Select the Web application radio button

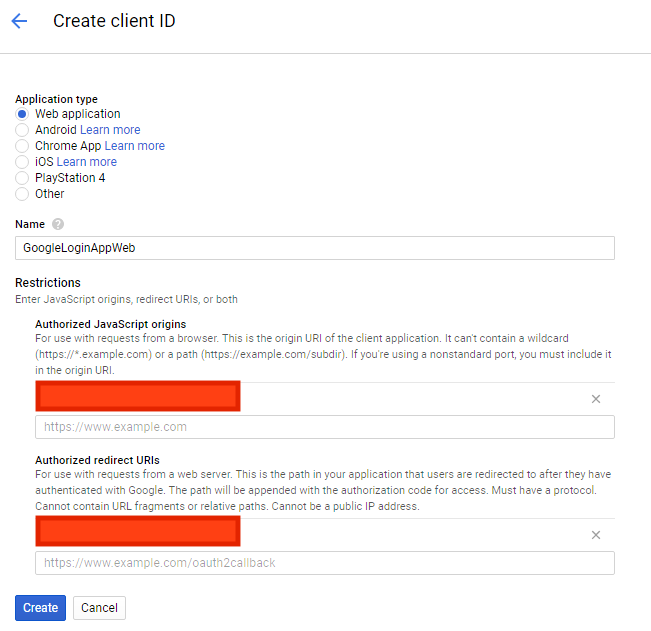[22, 114]
